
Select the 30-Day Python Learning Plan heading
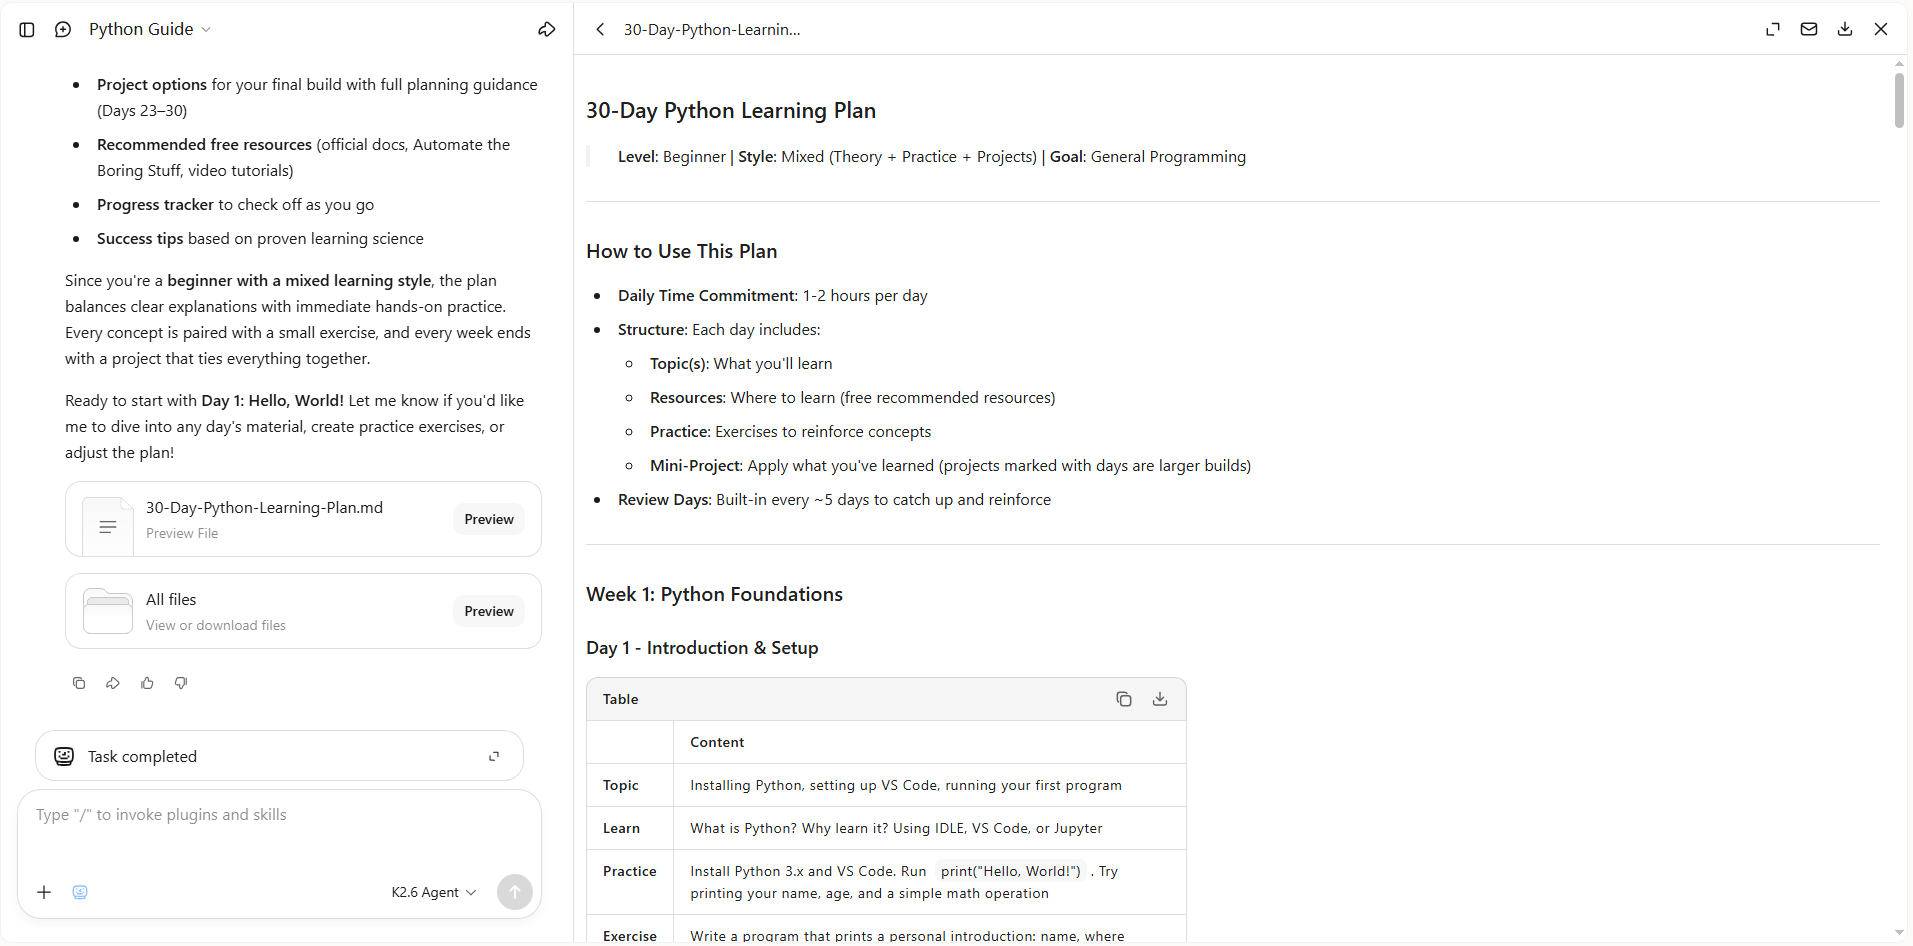click(731, 110)
